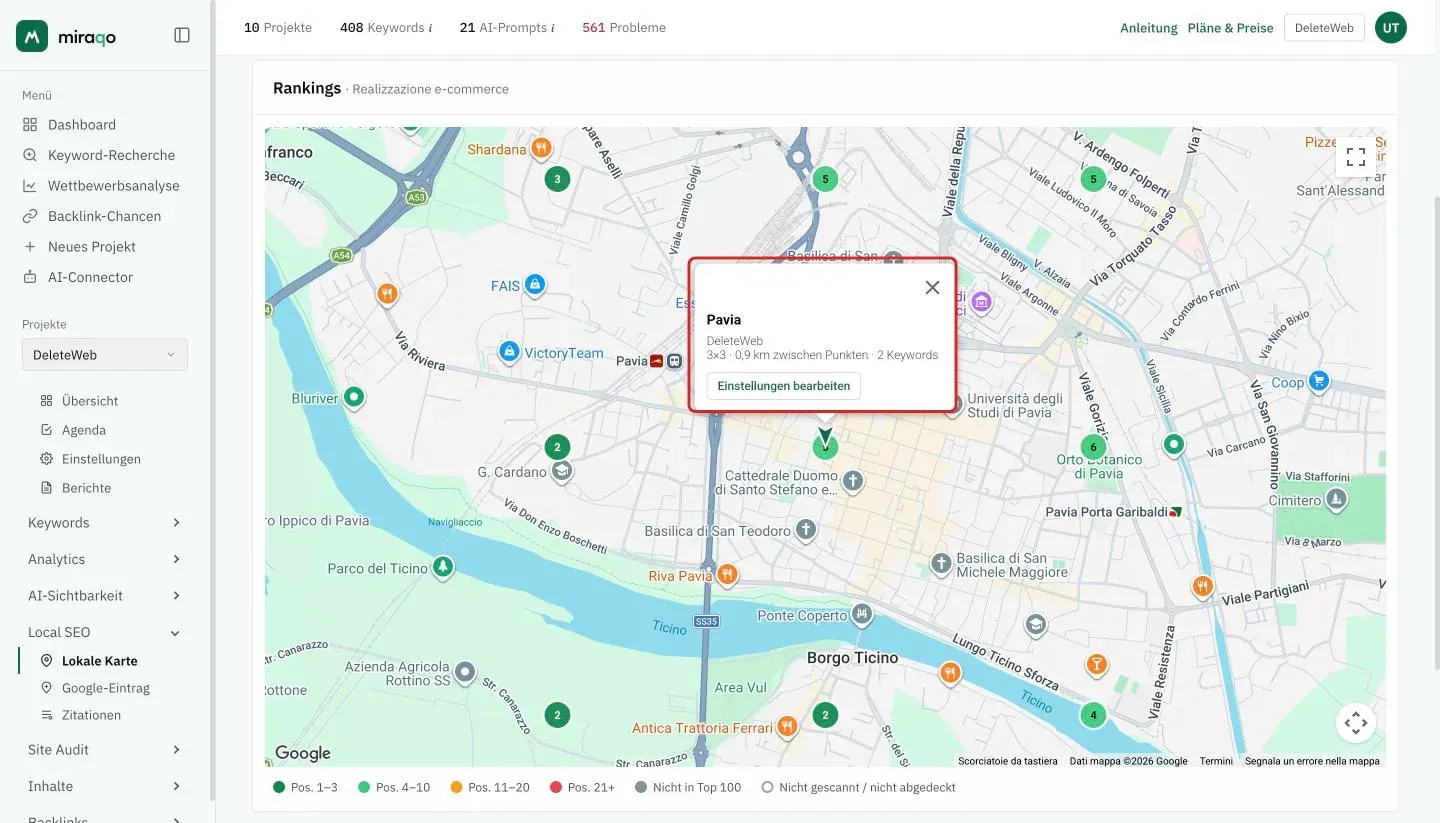Click the DeleteWeb button in top bar
The image size is (1440, 823).
pyautogui.click(x=1324, y=28)
